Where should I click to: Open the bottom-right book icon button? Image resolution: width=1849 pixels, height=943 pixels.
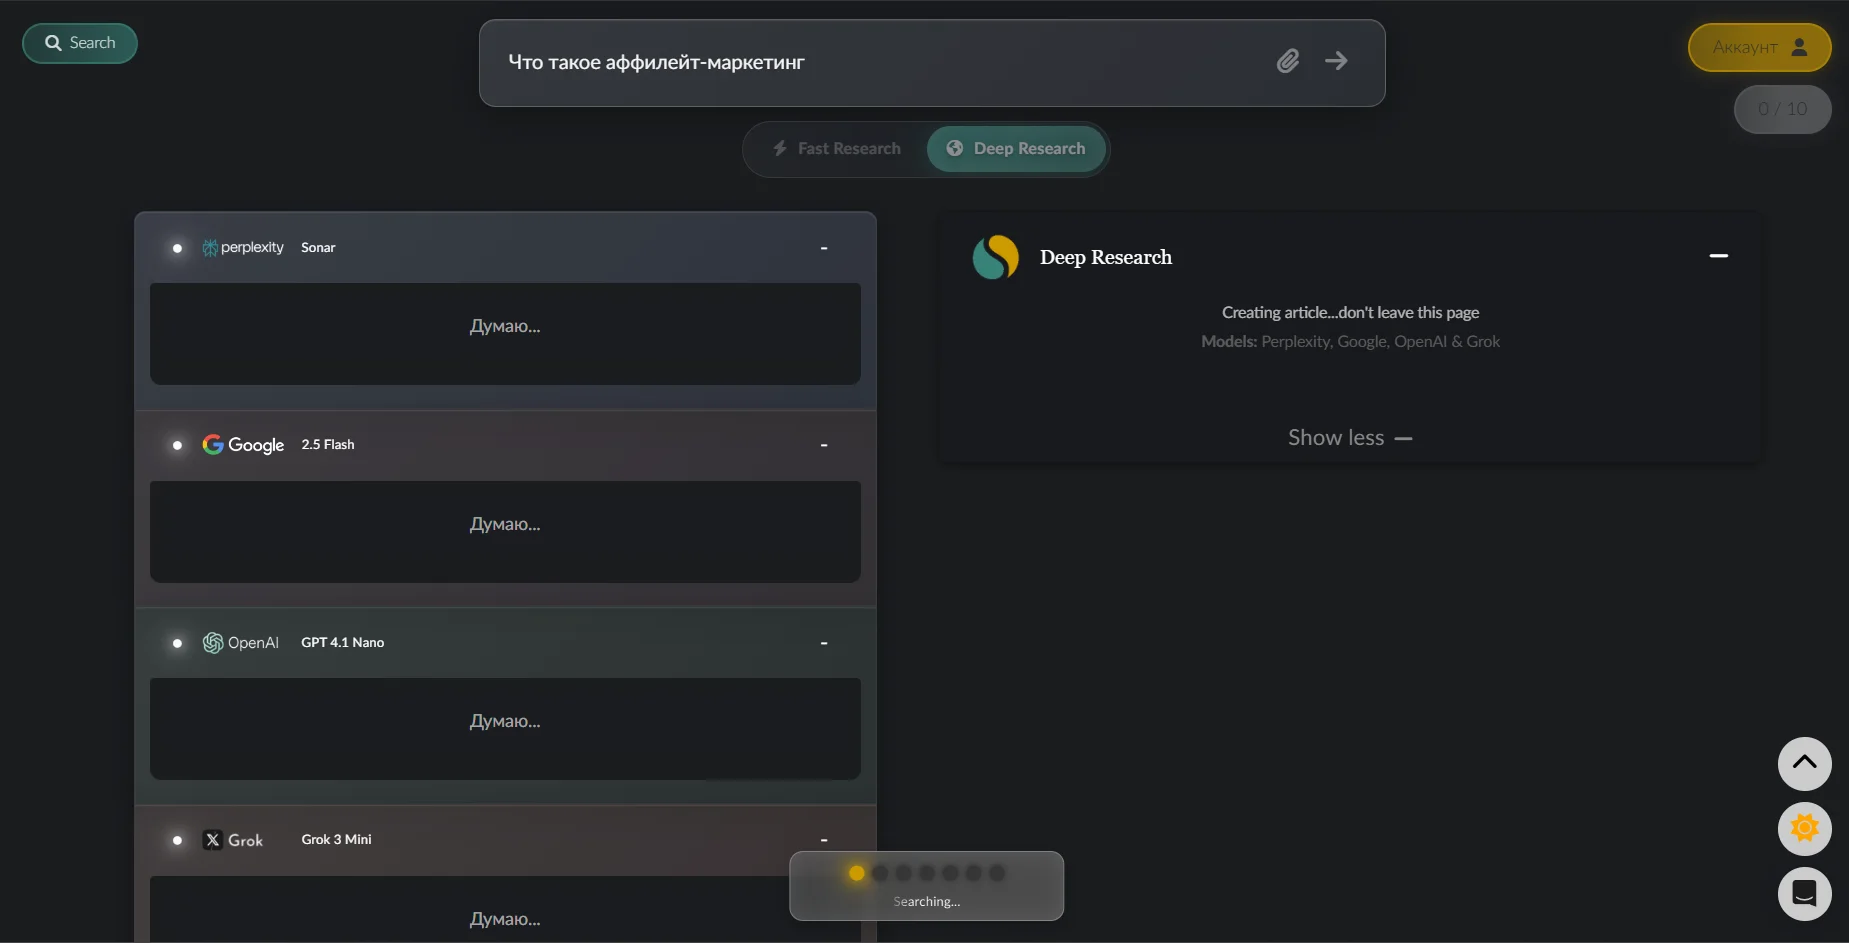pos(1804,893)
